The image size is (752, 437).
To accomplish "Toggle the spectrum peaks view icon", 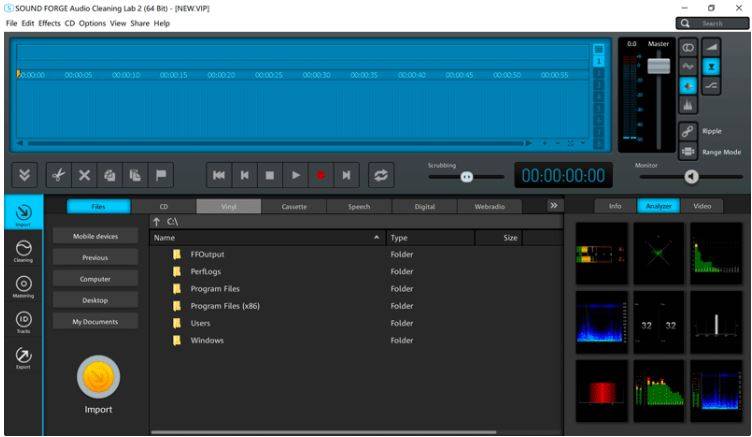I will [688, 105].
